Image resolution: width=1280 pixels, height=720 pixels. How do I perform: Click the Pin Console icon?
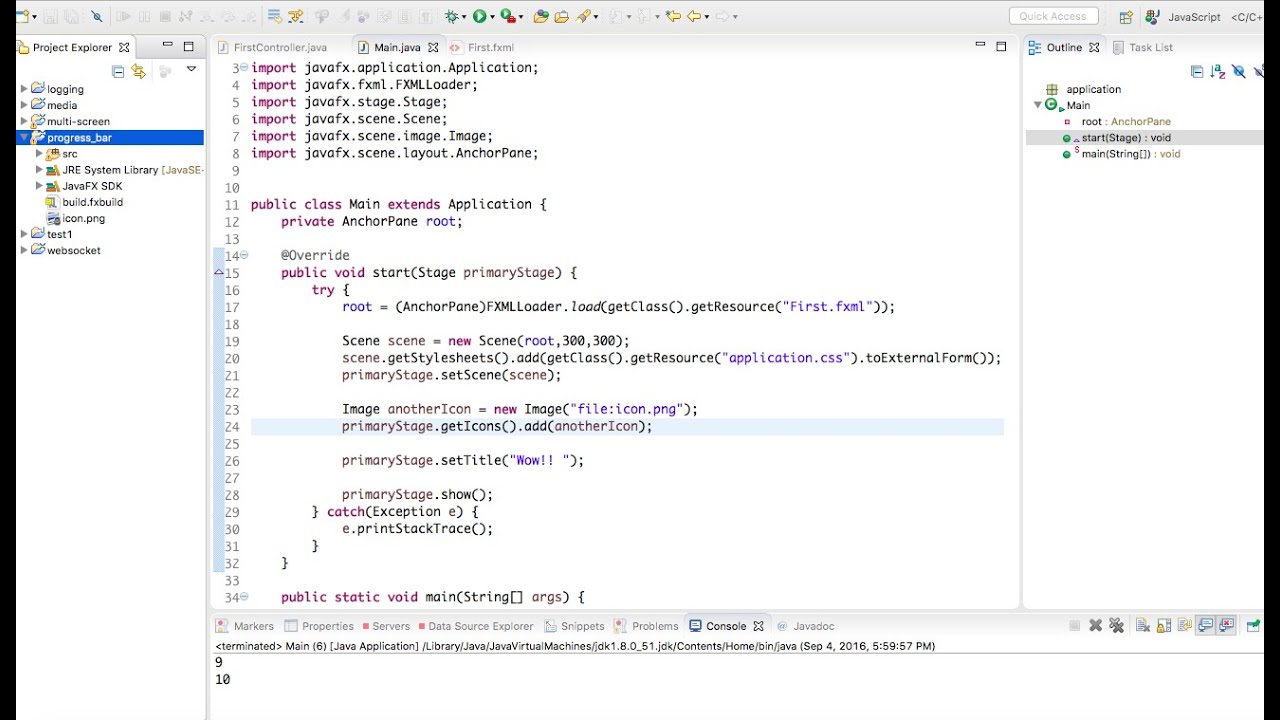coord(1253,626)
